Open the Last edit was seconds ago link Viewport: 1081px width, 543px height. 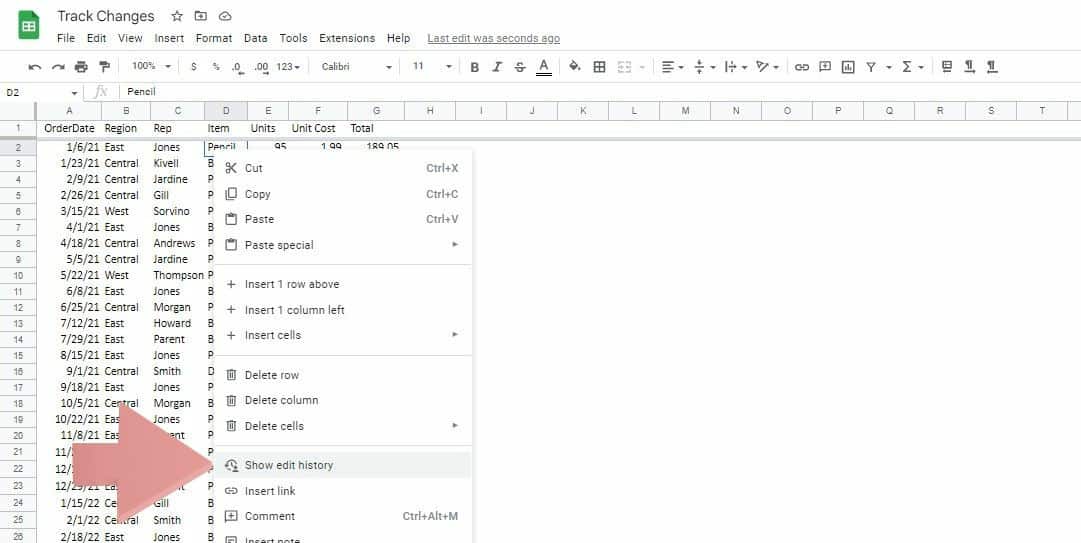click(x=494, y=39)
